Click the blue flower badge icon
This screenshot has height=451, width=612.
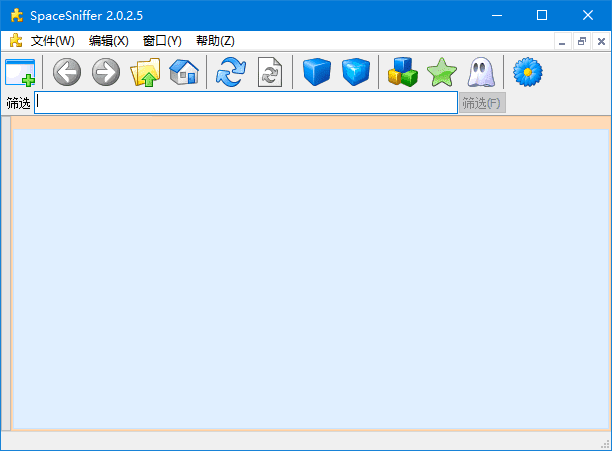(x=527, y=73)
